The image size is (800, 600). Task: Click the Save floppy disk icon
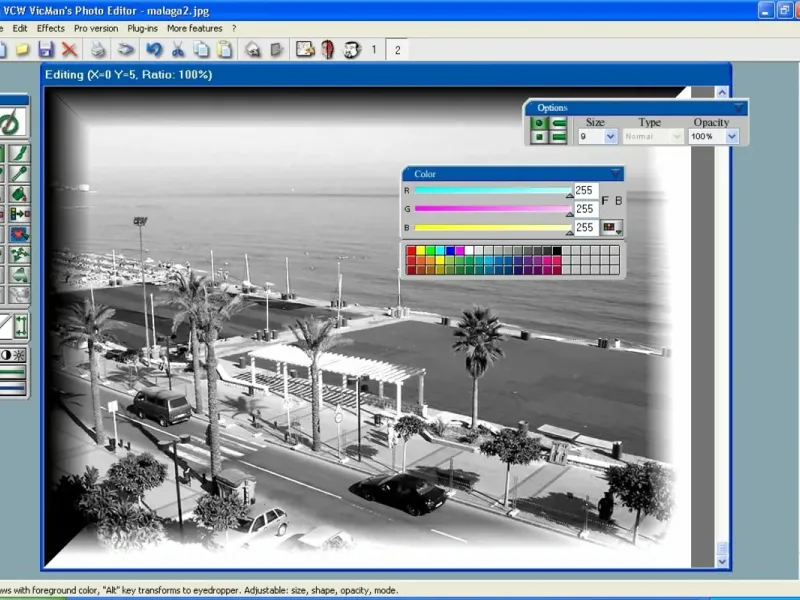46,49
